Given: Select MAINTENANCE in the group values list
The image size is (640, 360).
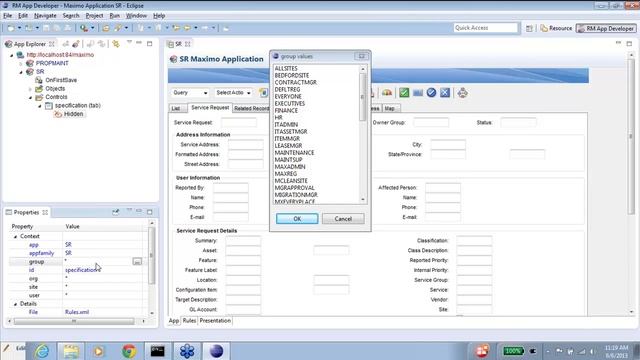Looking at the screenshot, I should click(x=294, y=153).
